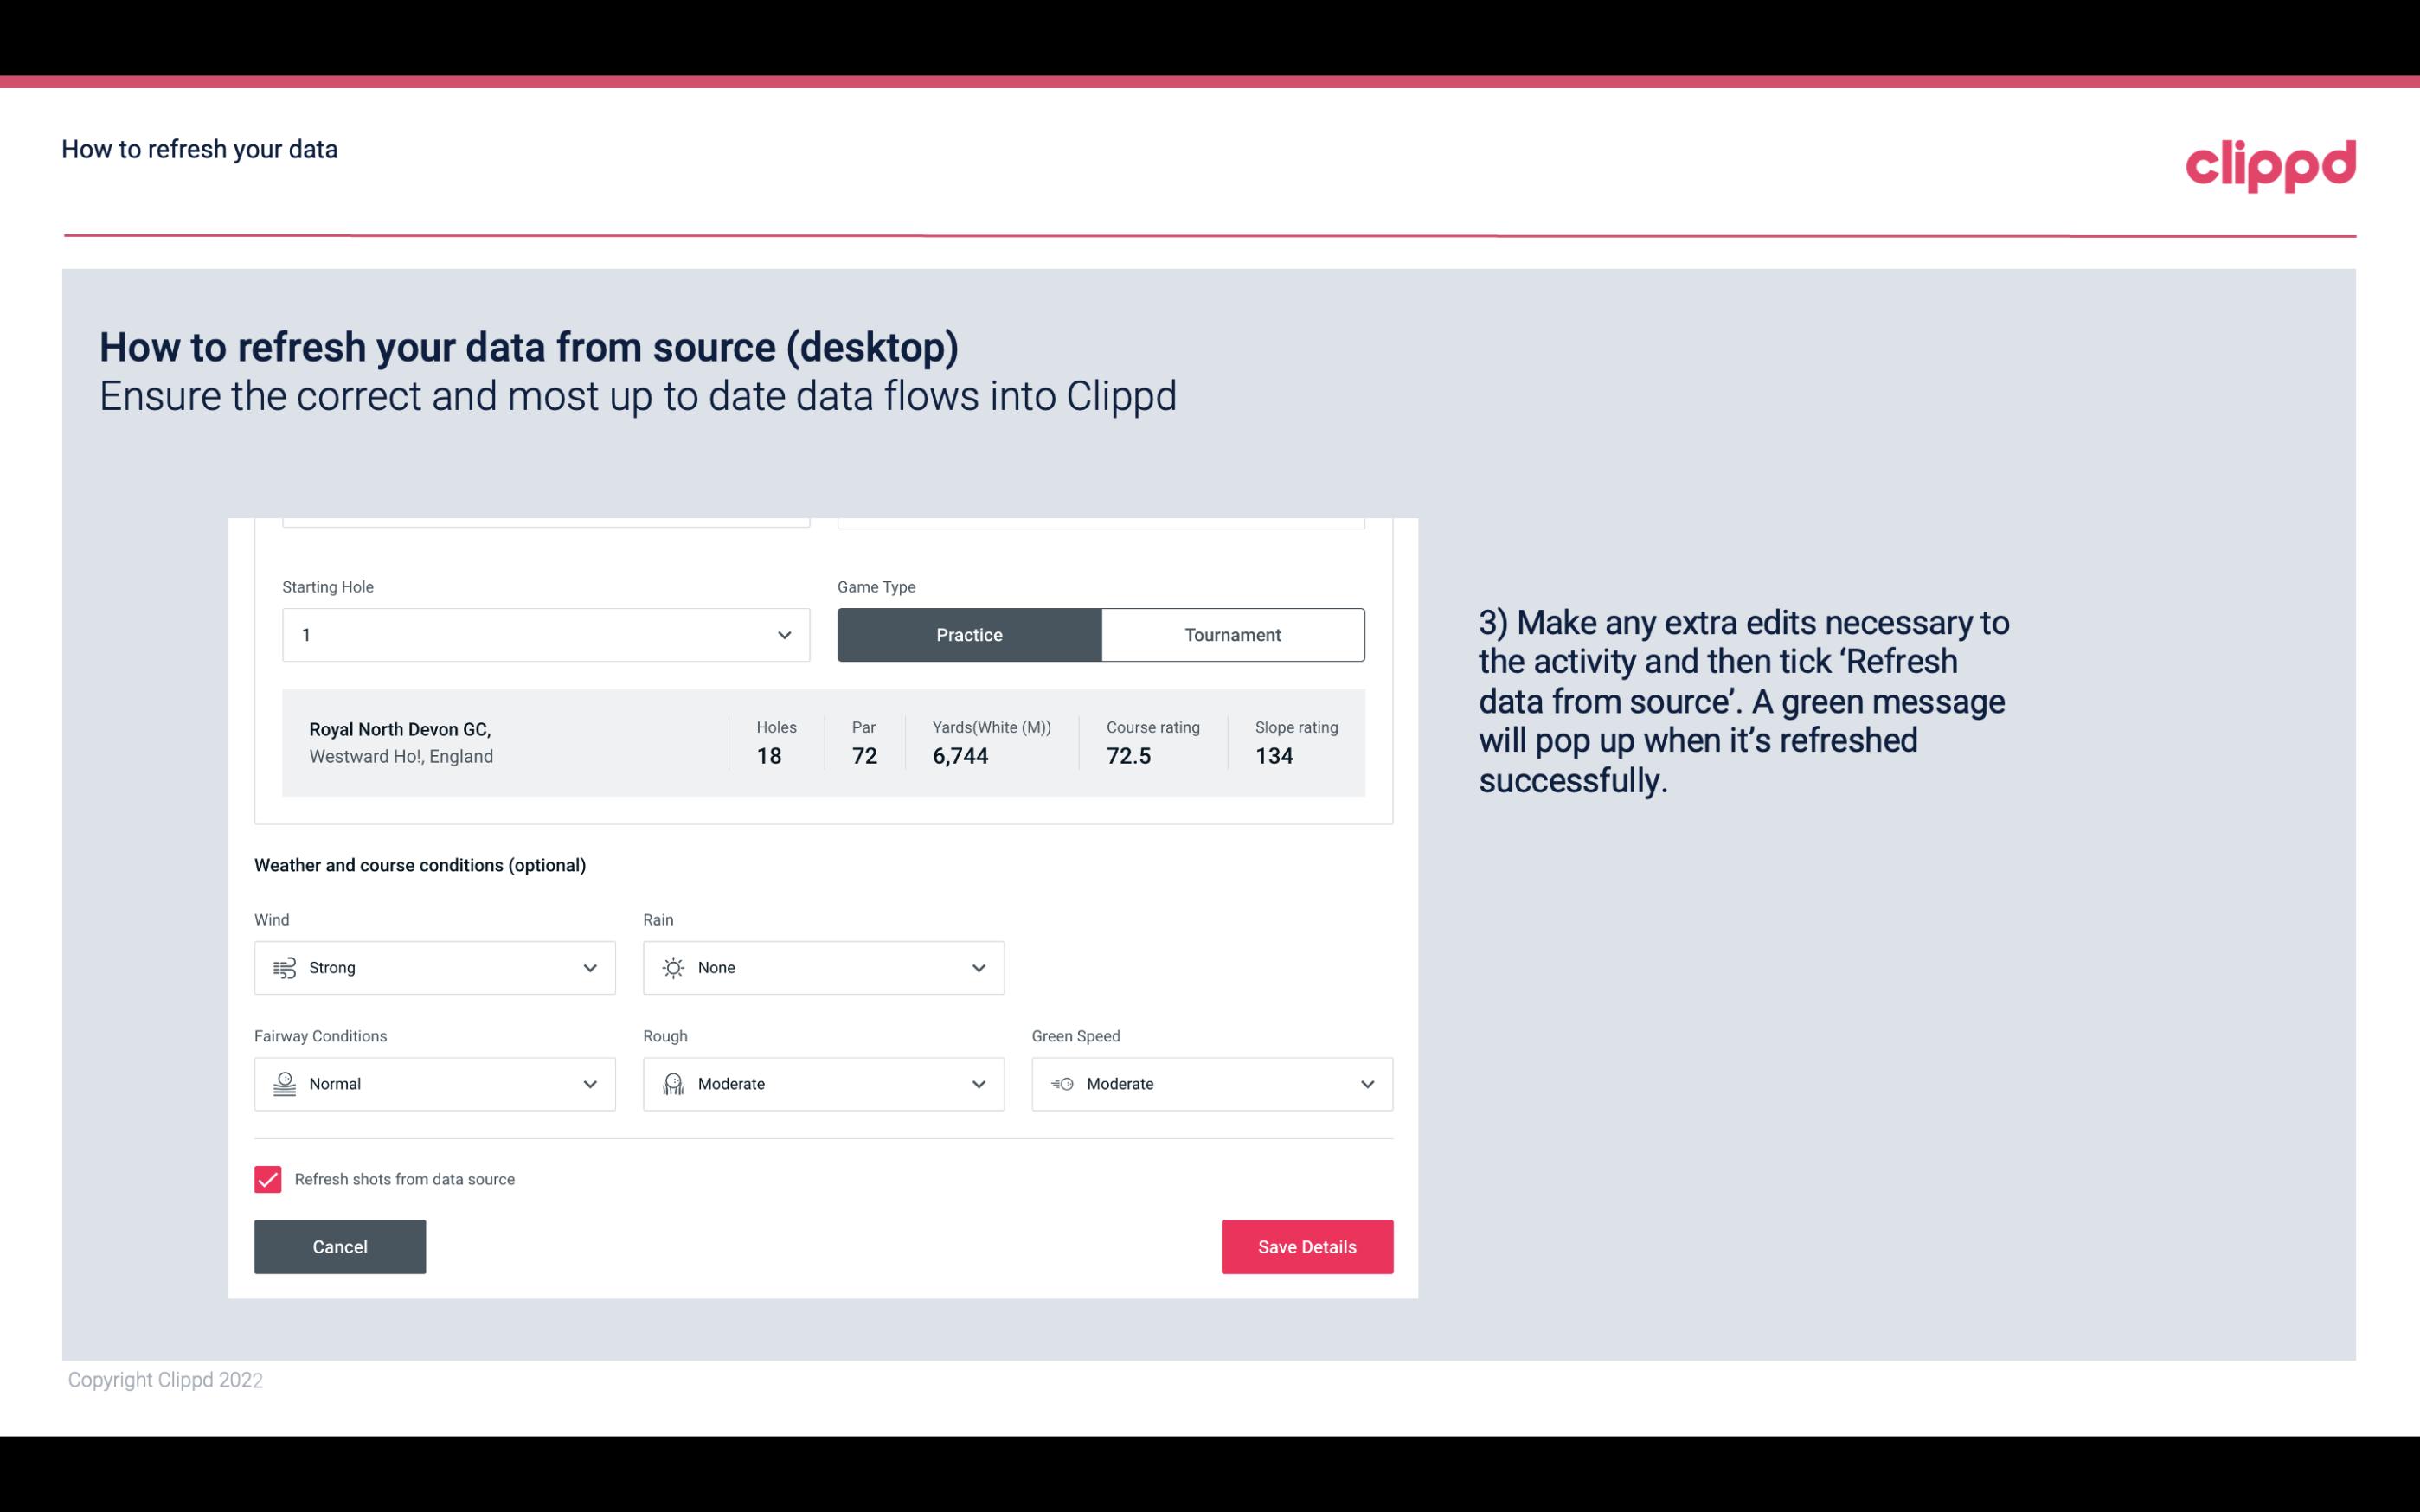Click the Save Details button
The height and width of the screenshot is (1512, 2420).
(x=1306, y=1246)
